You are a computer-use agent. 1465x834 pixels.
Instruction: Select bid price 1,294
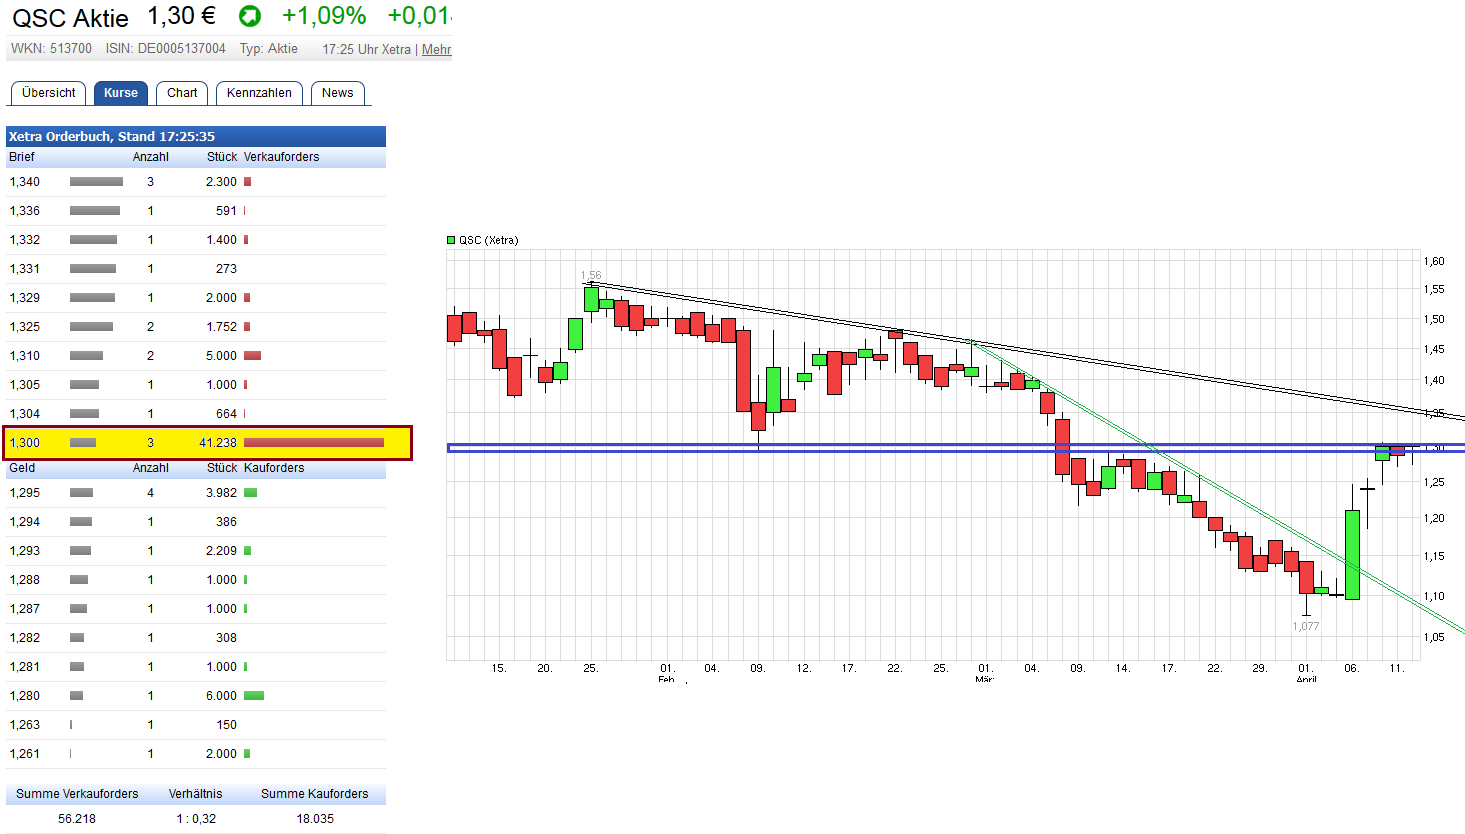(x=25, y=522)
